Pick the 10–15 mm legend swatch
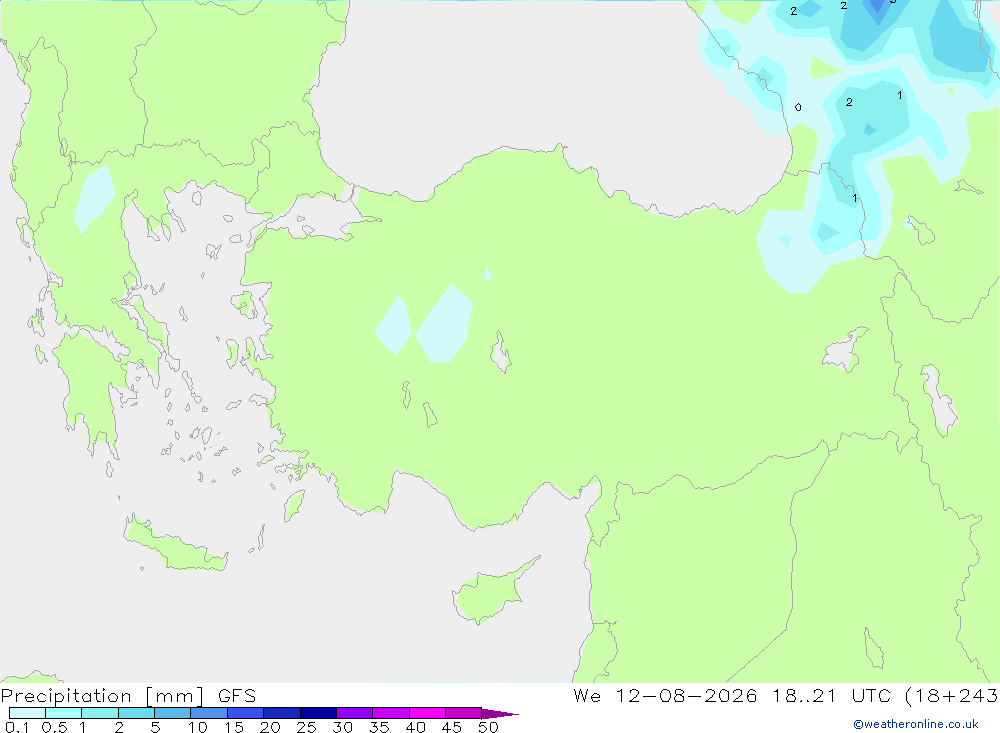 click(209, 713)
